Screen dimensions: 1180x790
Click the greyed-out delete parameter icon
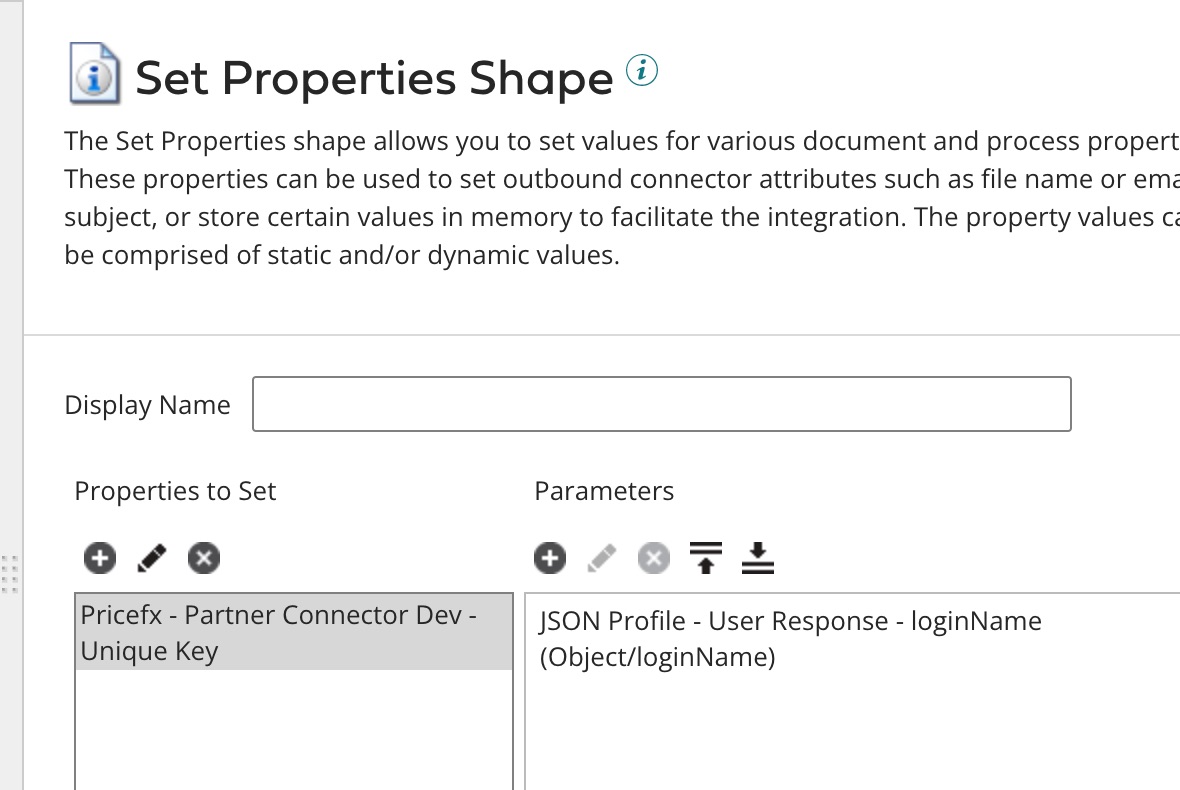click(x=653, y=558)
